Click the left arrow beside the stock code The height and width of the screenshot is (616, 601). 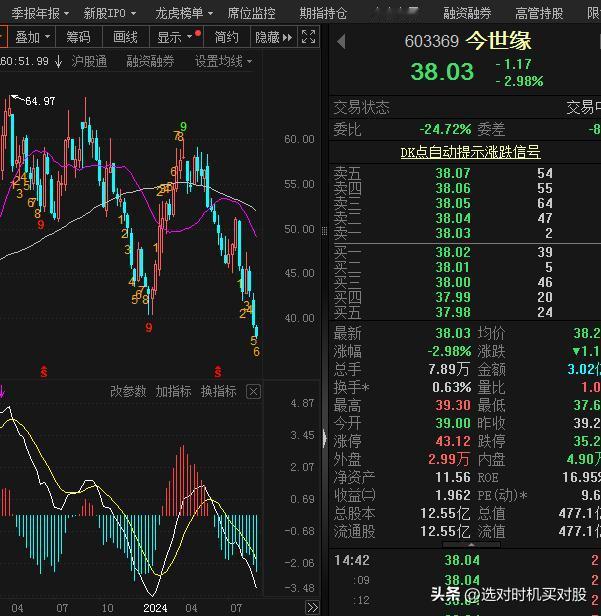tap(341, 41)
